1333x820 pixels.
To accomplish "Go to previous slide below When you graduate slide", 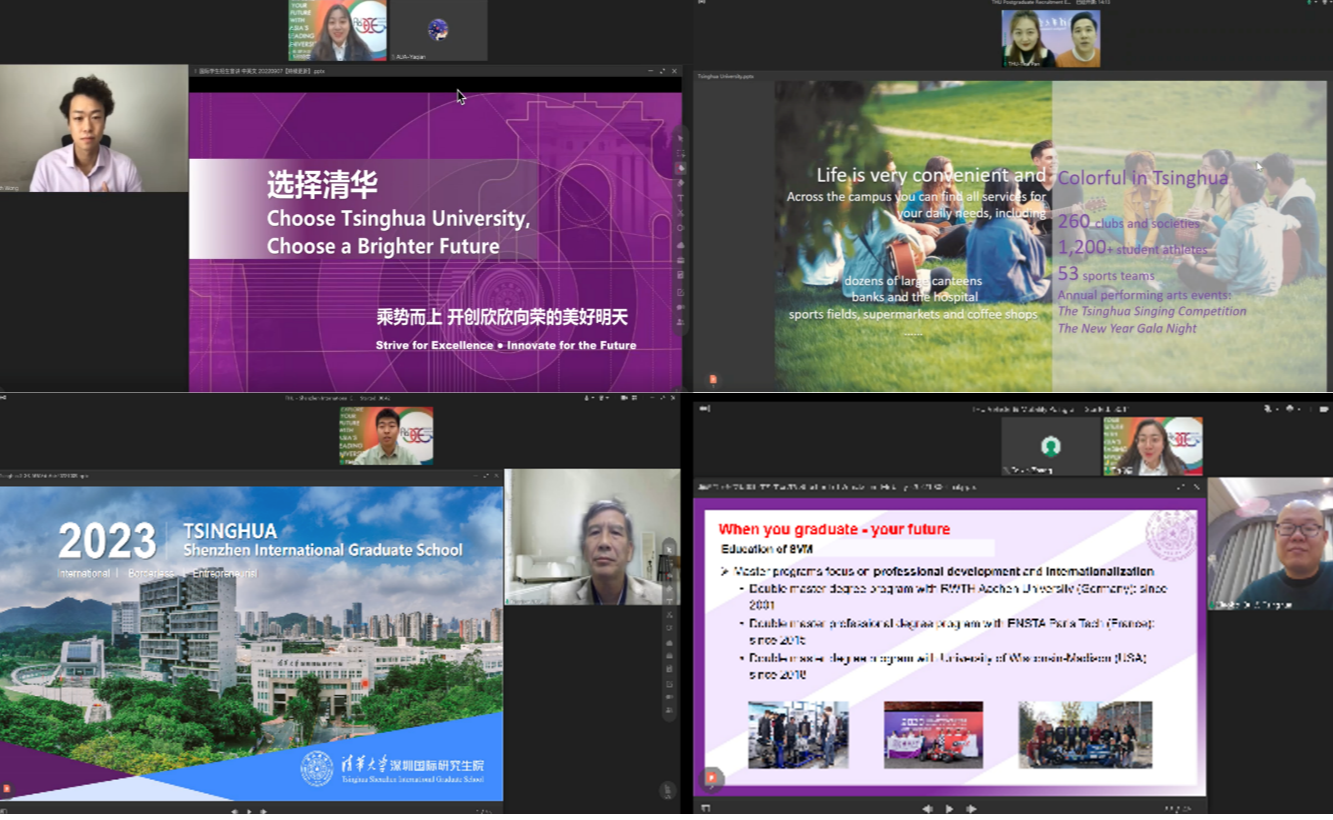I will pyautogui.click(x=927, y=808).
